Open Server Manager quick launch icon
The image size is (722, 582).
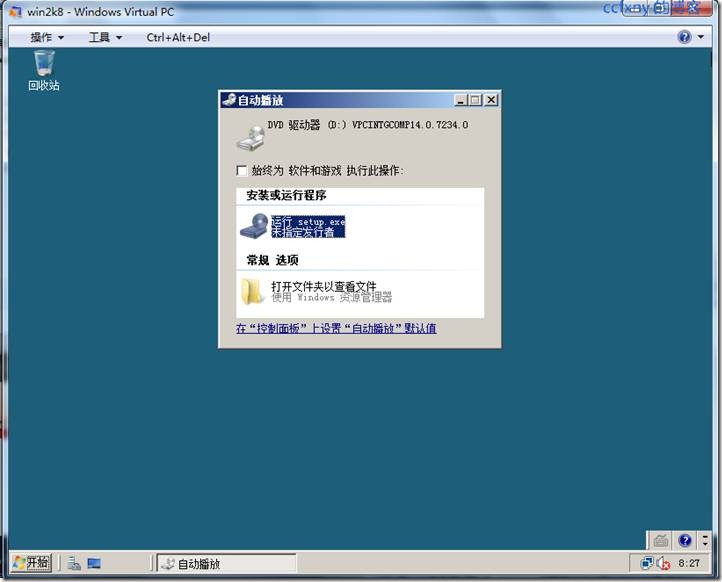point(74,563)
